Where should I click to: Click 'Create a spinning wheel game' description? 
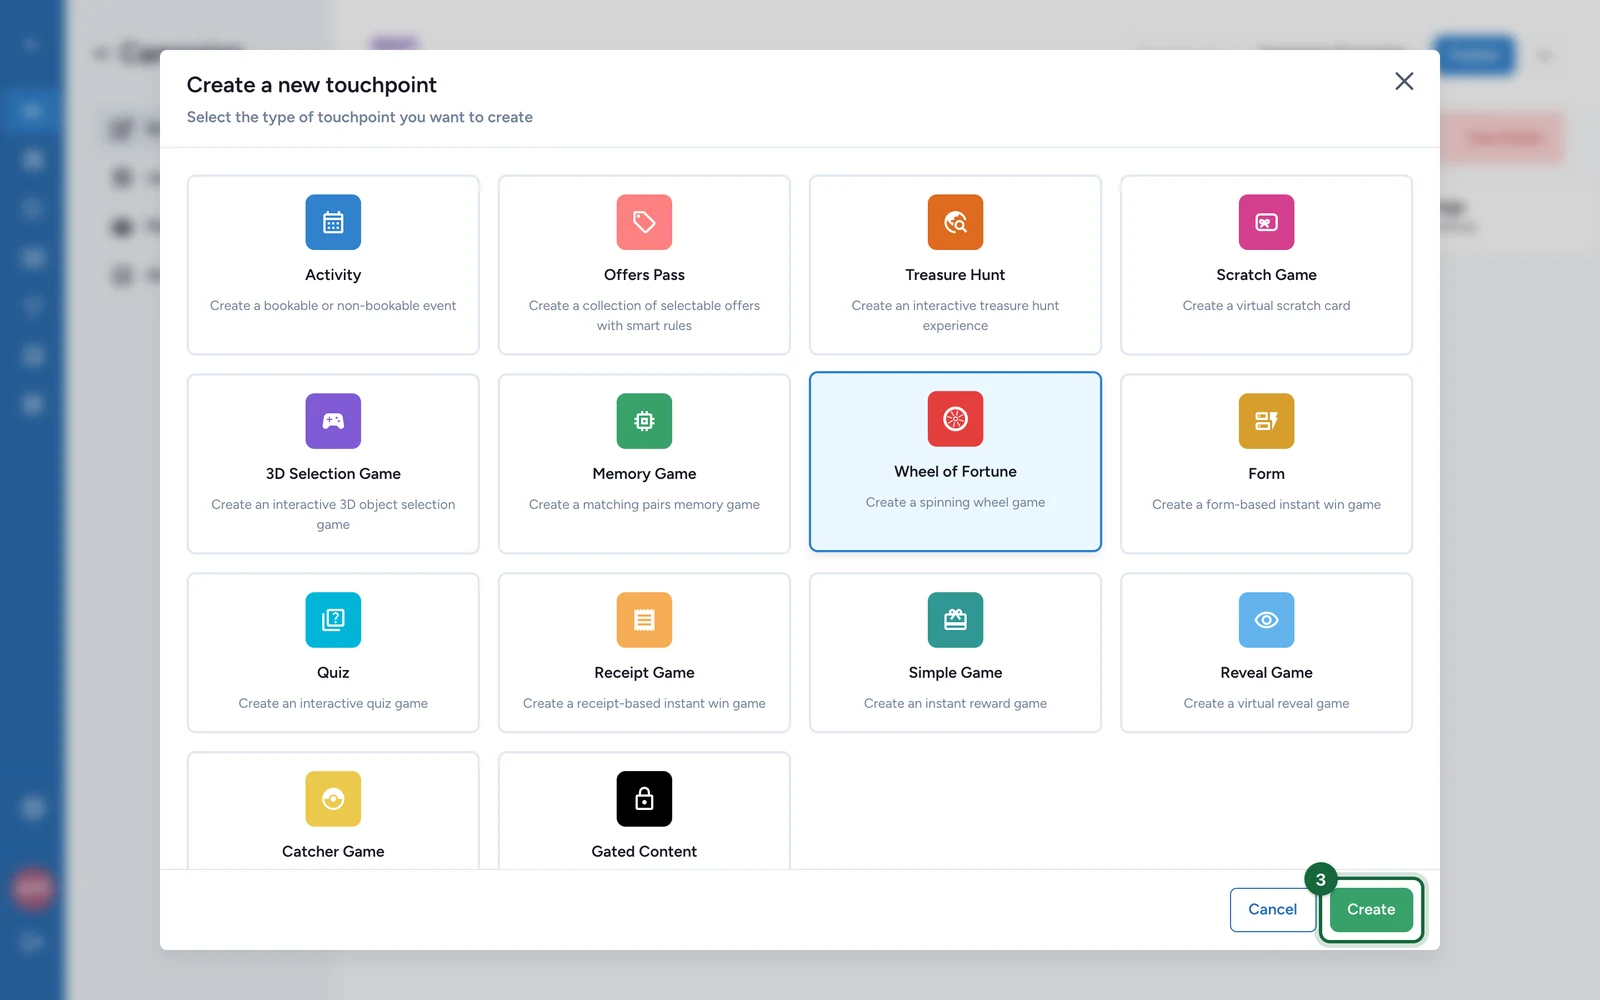coord(955,503)
